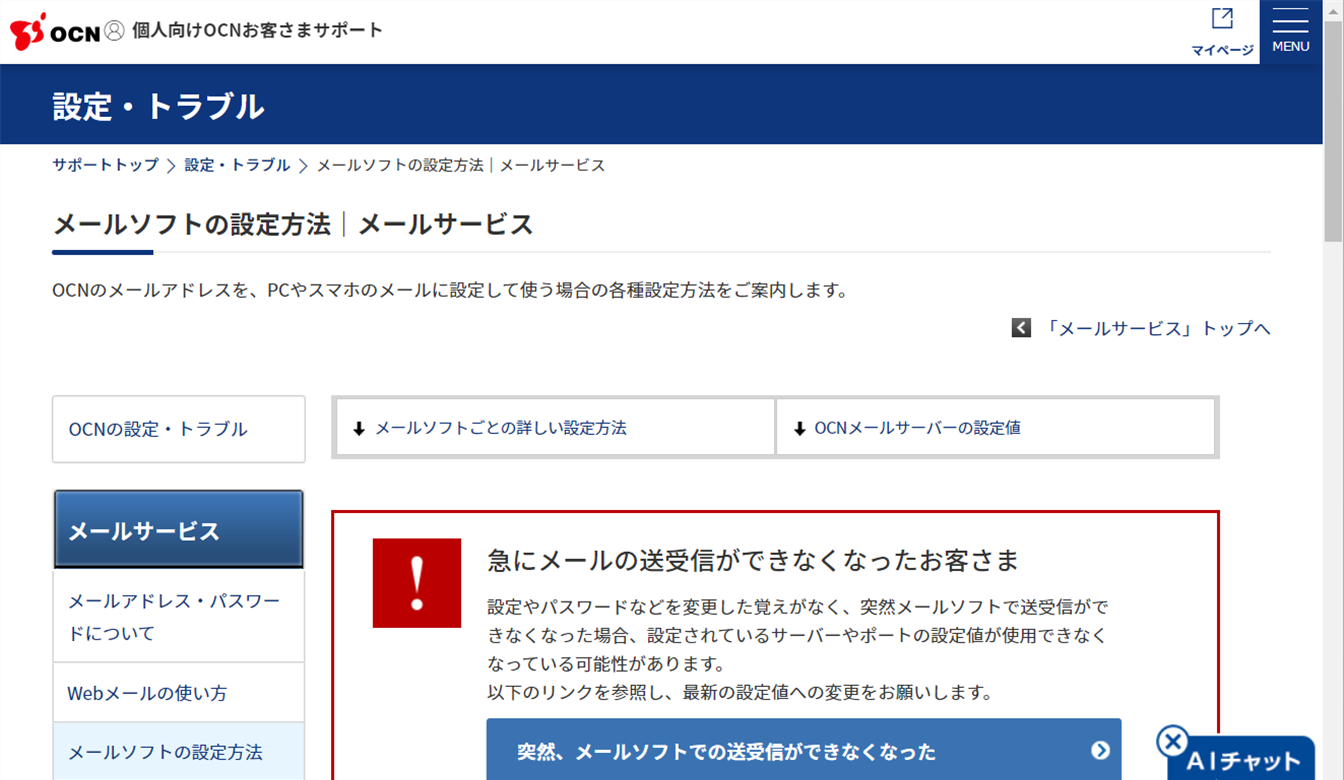This screenshot has height=780, width=1344.
Task: Jump to OCNメールサーバーの設定値 section
Action: tap(995, 428)
